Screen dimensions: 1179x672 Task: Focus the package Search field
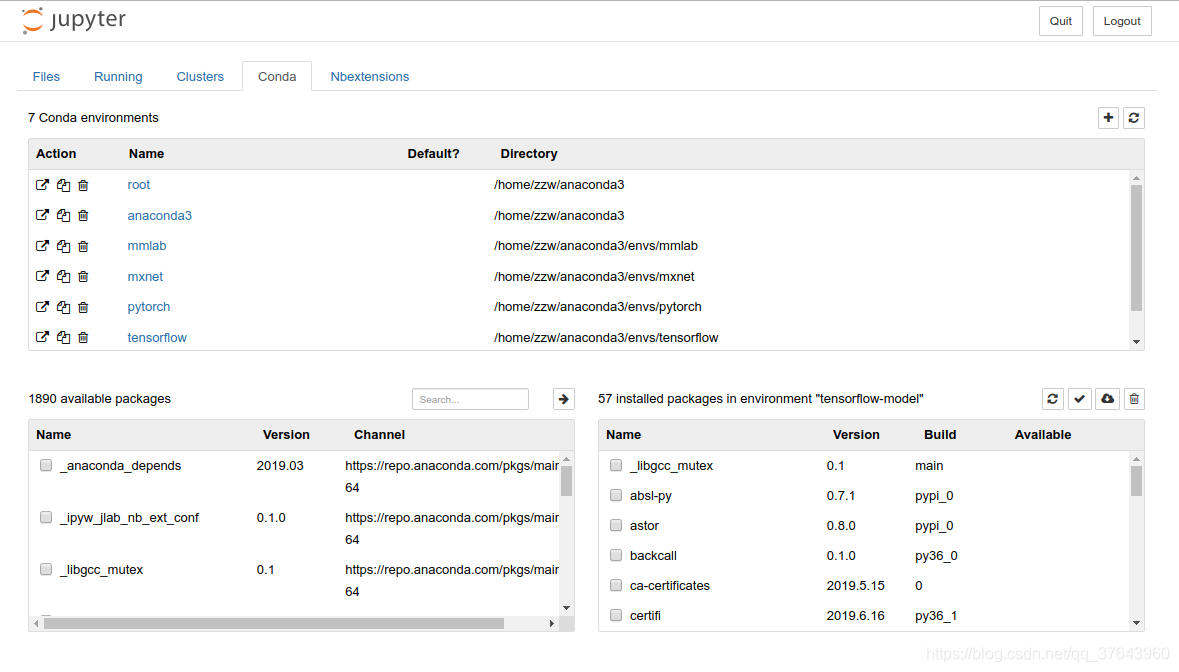point(470,399)
